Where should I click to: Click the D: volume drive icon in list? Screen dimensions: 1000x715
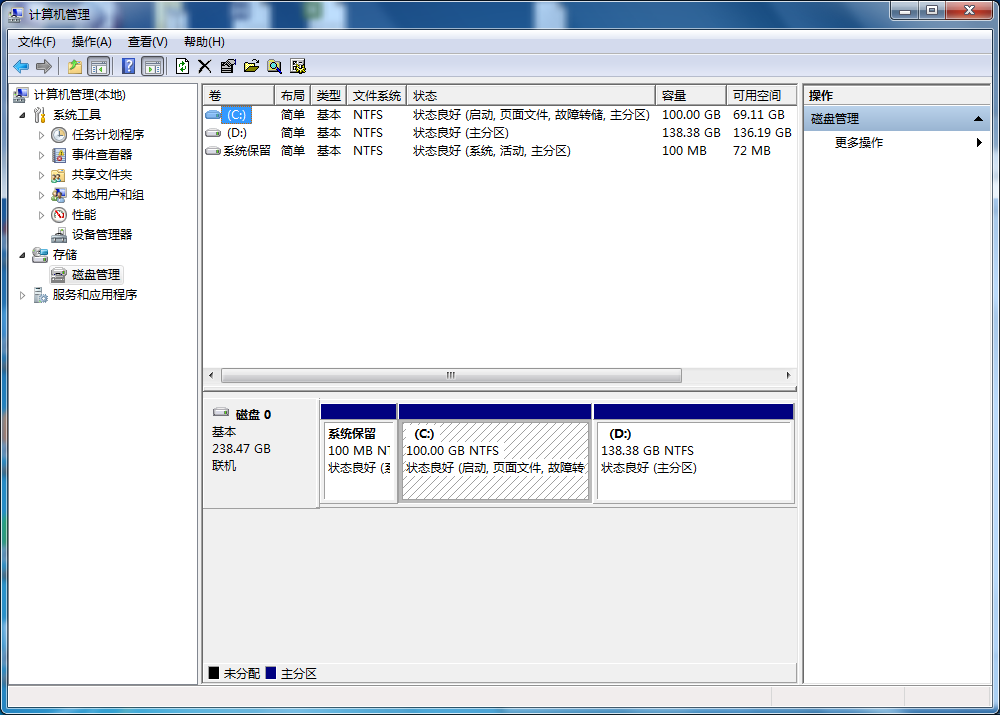pyautogui.click(x=213, y=133)
